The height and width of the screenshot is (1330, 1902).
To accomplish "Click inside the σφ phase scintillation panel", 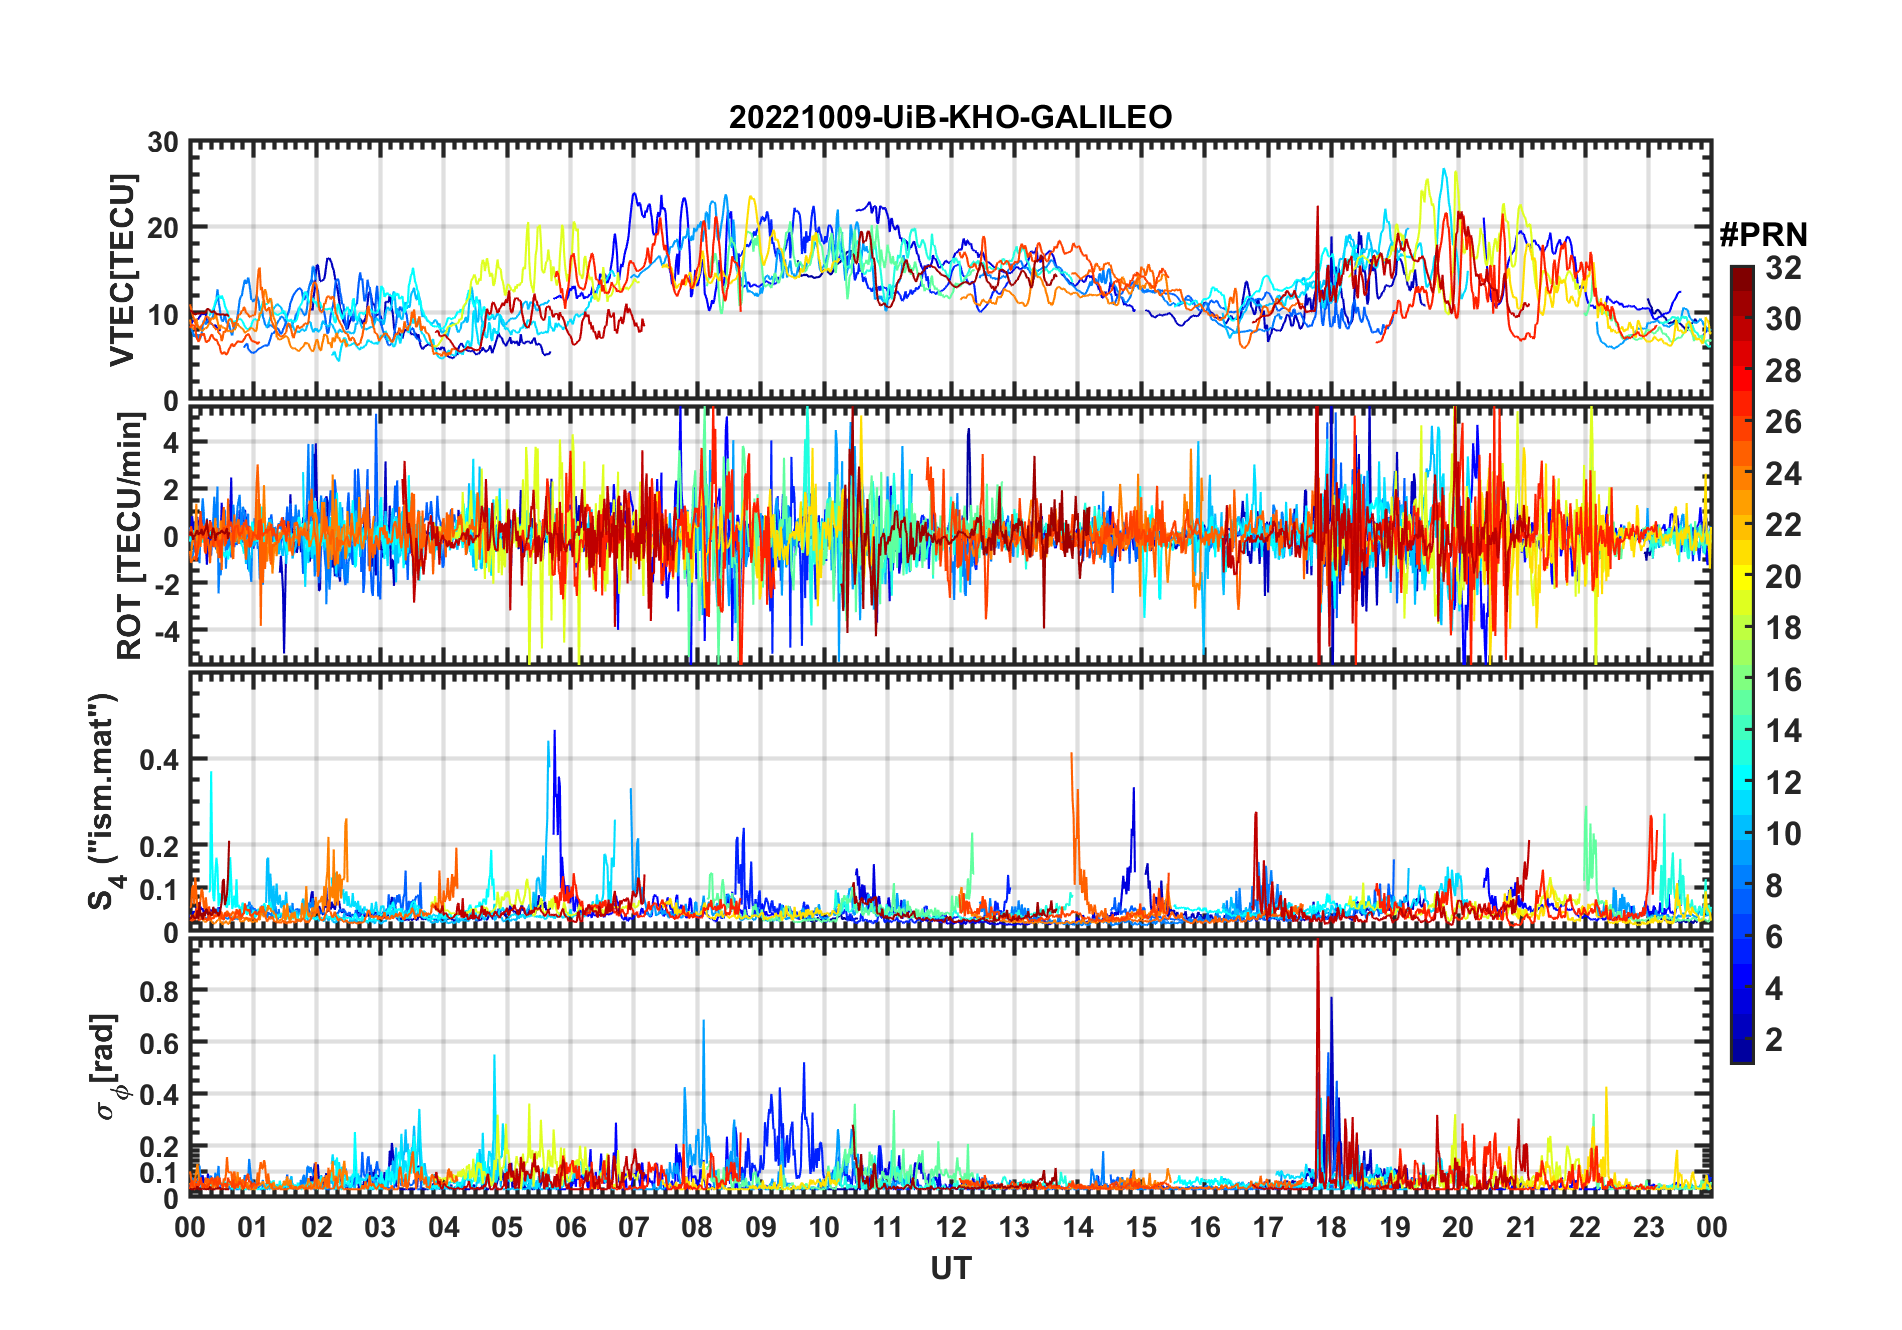I will 950,1068.
